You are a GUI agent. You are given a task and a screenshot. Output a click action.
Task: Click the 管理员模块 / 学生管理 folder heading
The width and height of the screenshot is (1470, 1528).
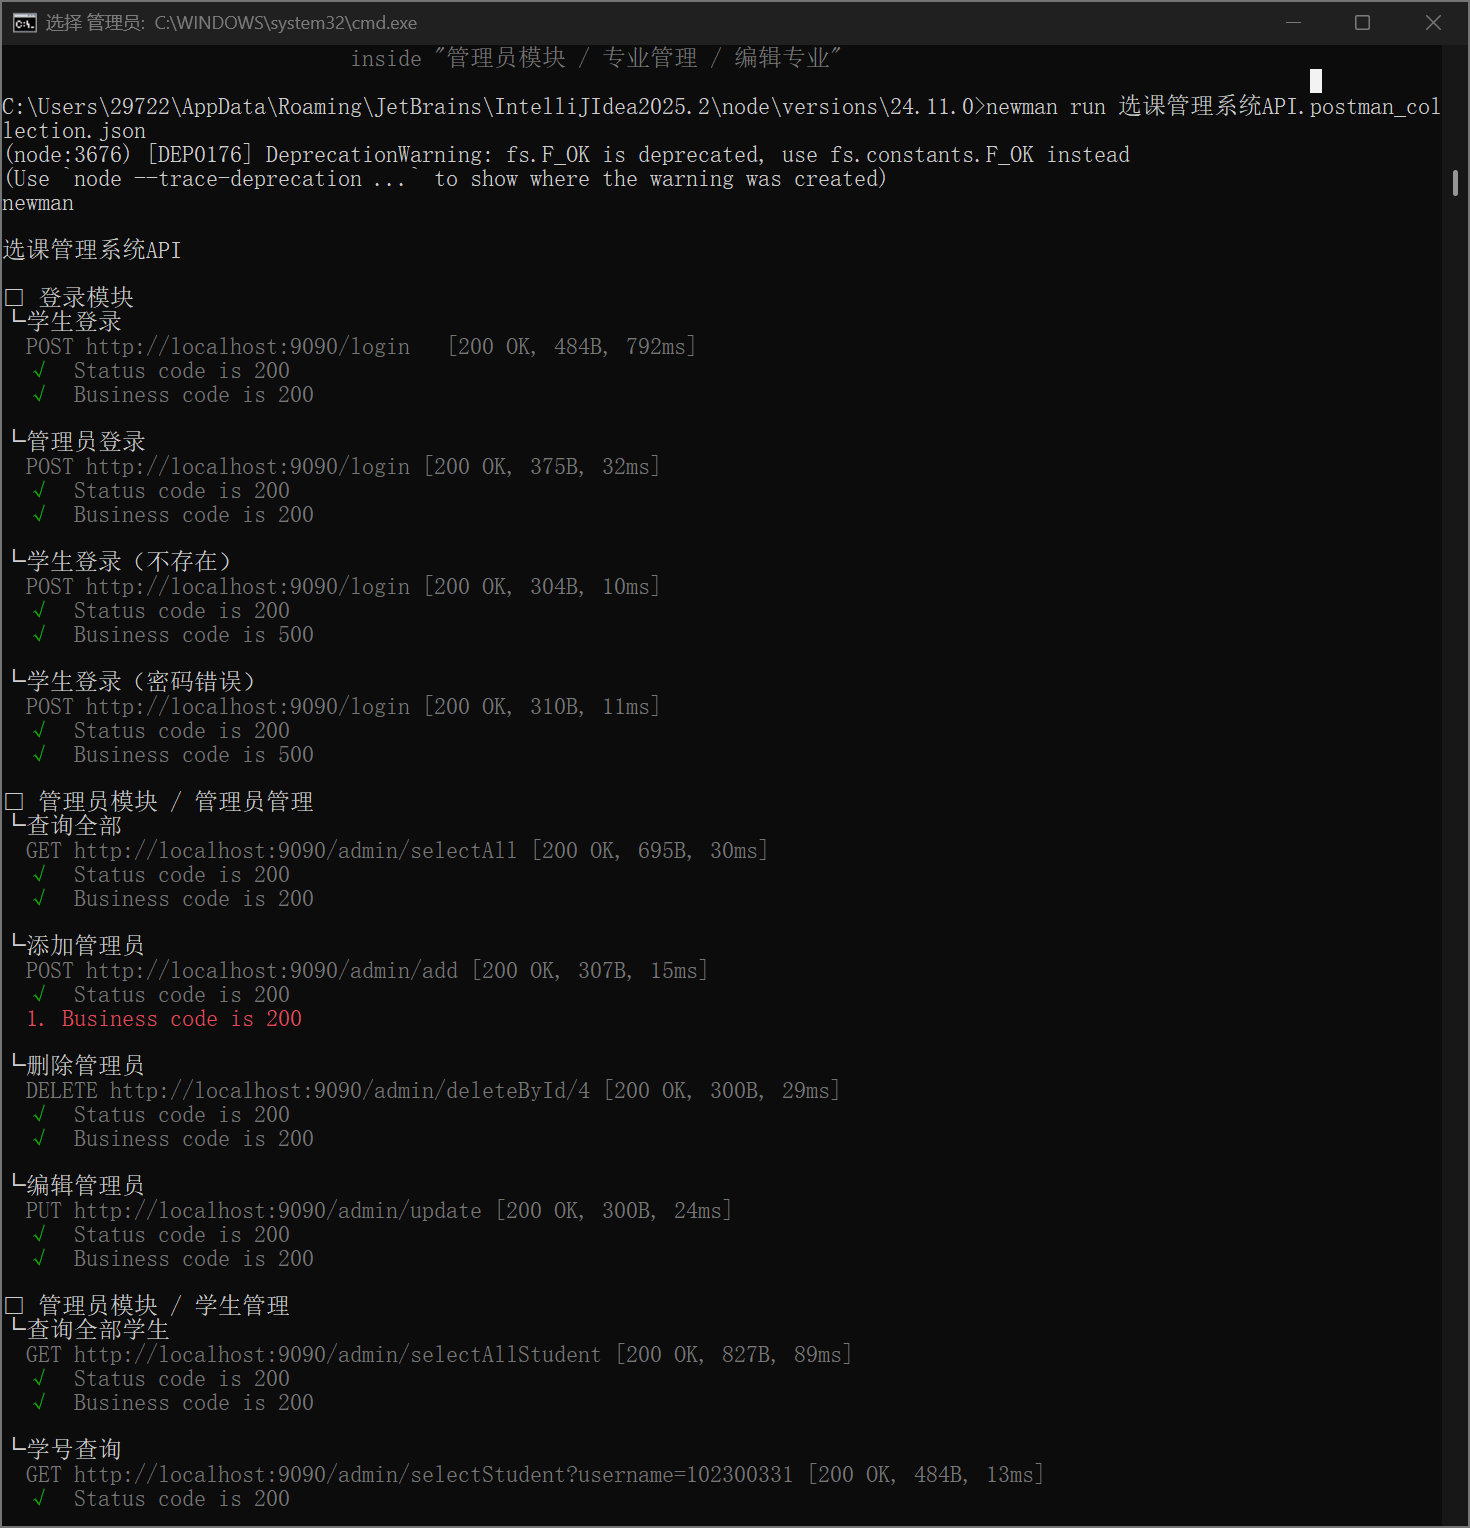[x=164, y=1306]
